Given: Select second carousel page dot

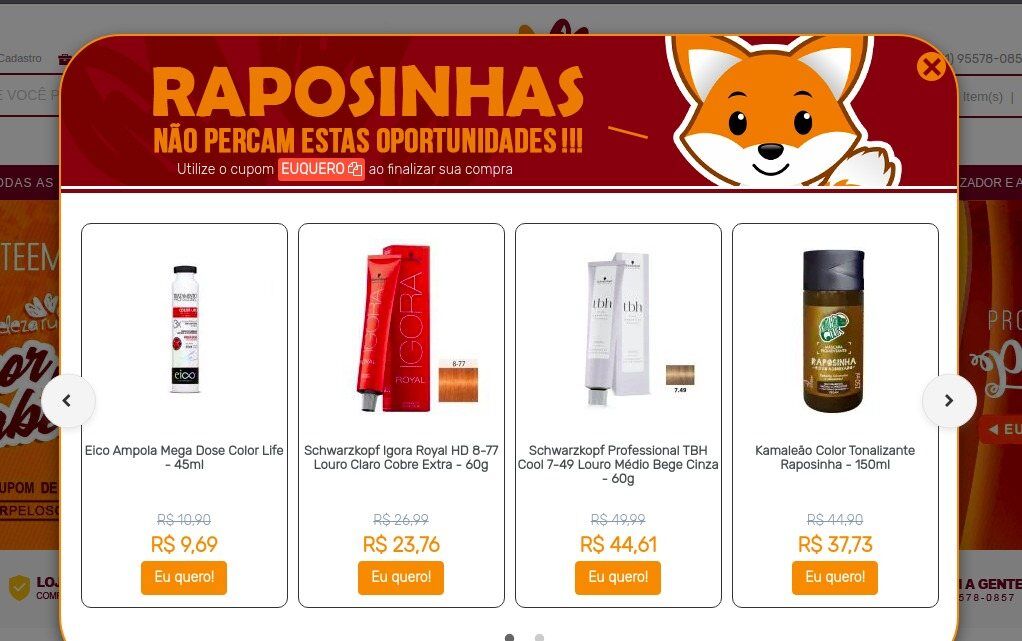Looking at the screenshot, I should (x=539, y=637).
